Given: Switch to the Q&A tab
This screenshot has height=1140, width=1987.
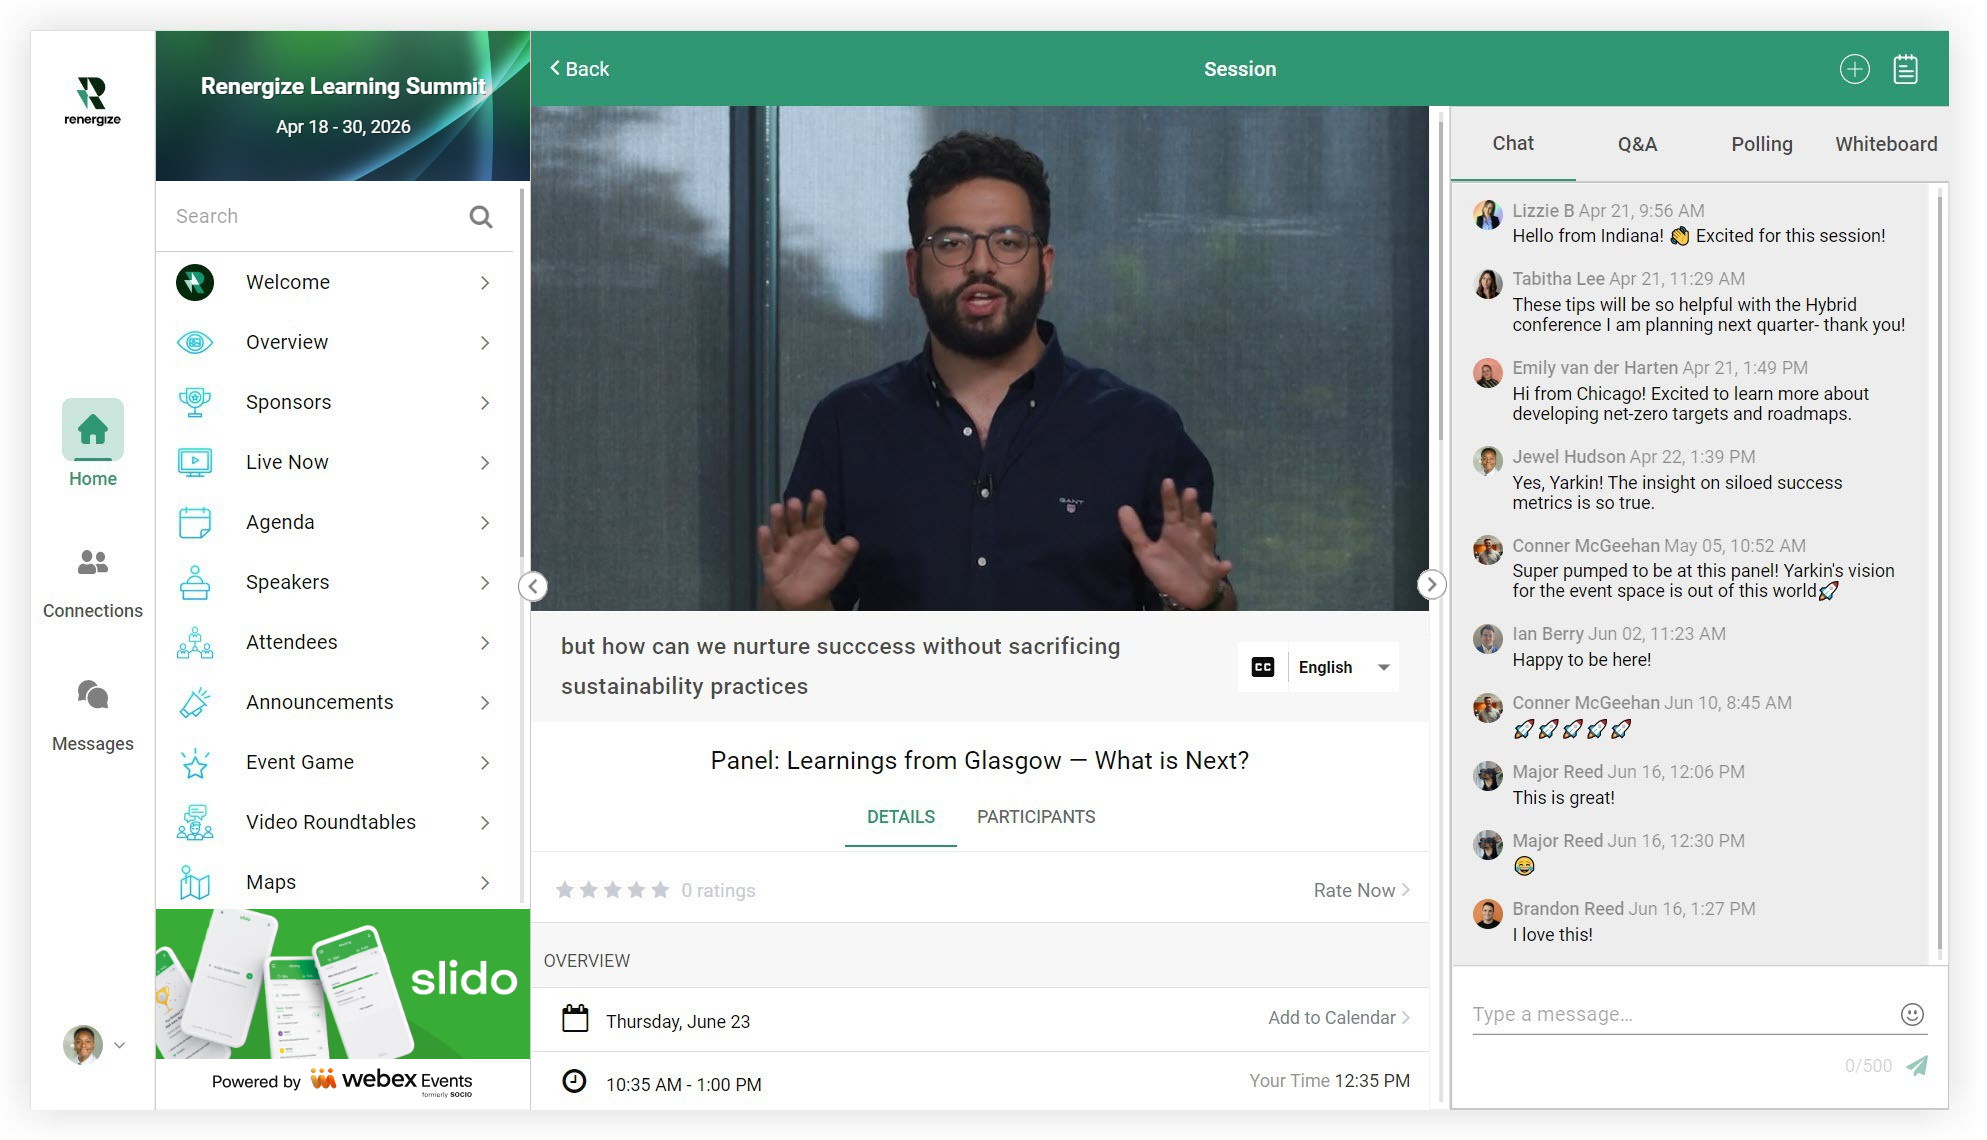Looking at the screenshot, I should [1637, 144].
